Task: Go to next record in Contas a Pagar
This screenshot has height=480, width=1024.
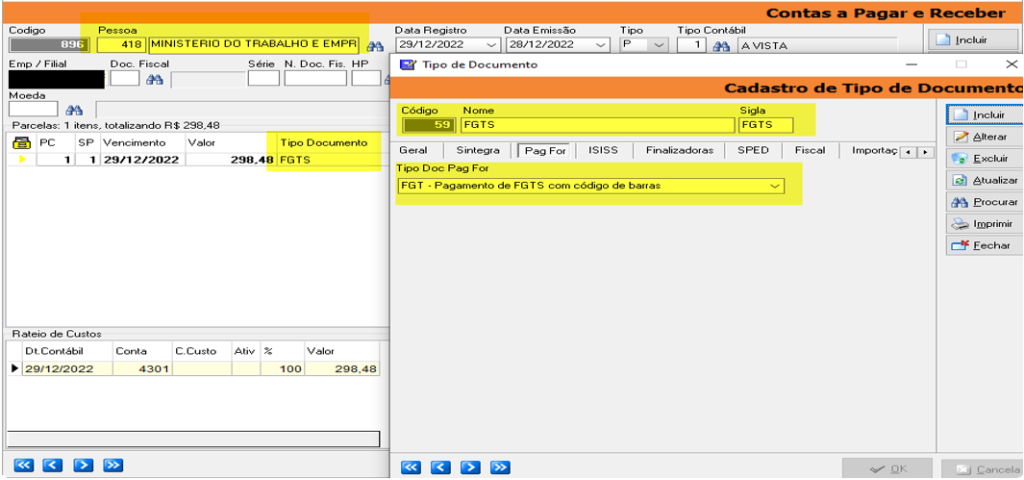Action: click(83, 465)
